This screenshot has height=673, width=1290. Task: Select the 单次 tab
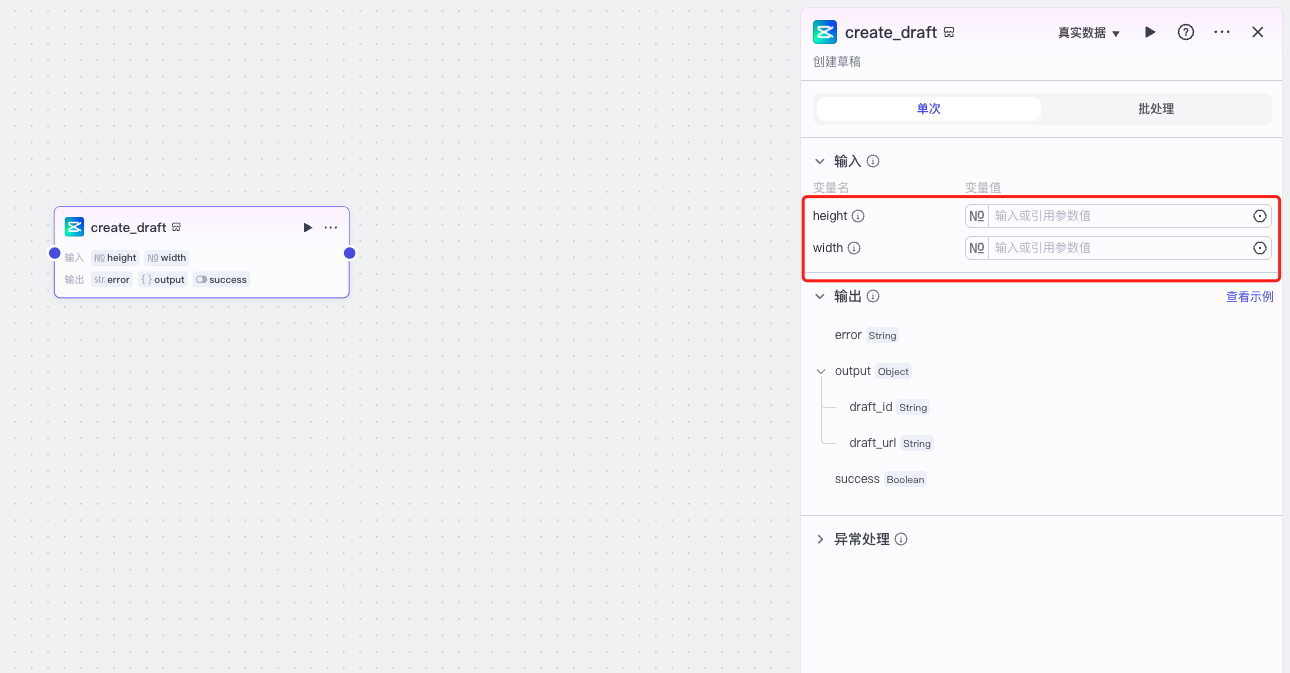coord(928,109)
